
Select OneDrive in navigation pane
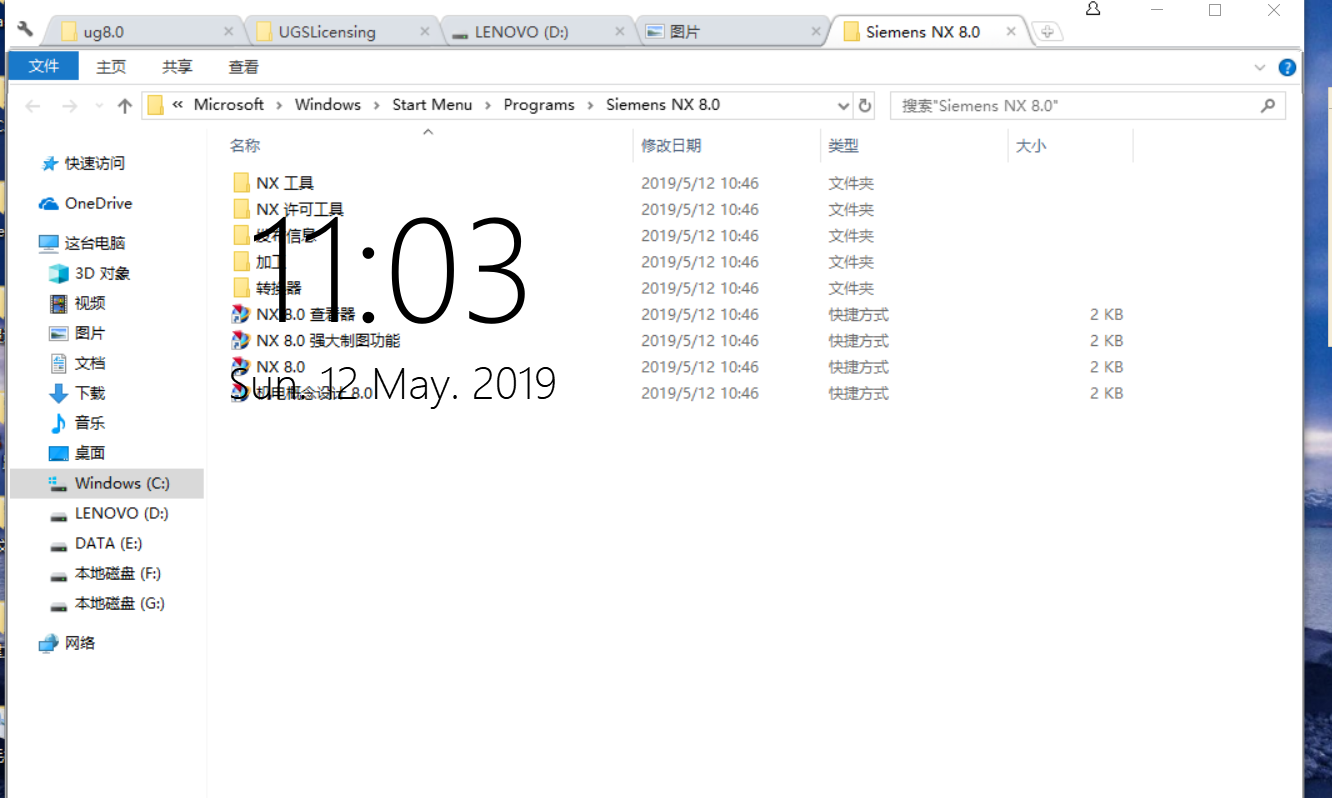(98, 203)
